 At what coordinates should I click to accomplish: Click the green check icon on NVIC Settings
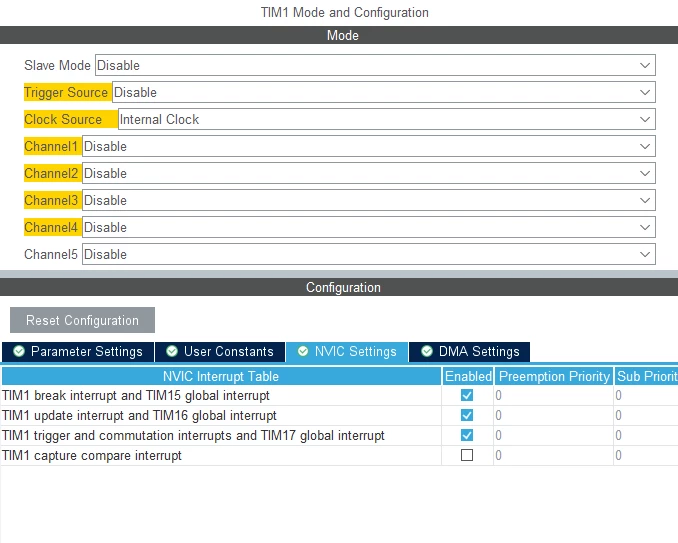(303, 351)
